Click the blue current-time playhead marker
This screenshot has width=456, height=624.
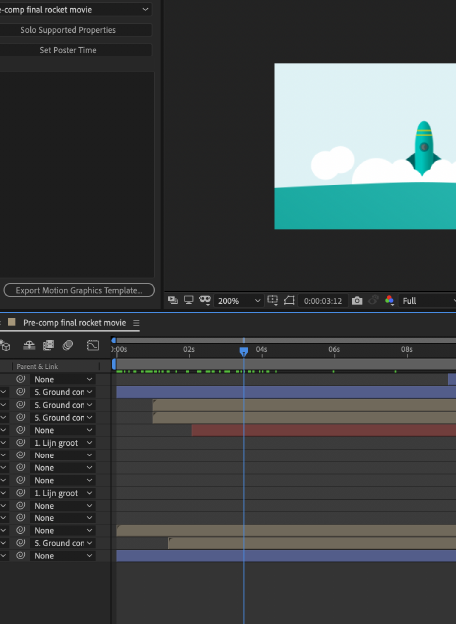point(244,351)
